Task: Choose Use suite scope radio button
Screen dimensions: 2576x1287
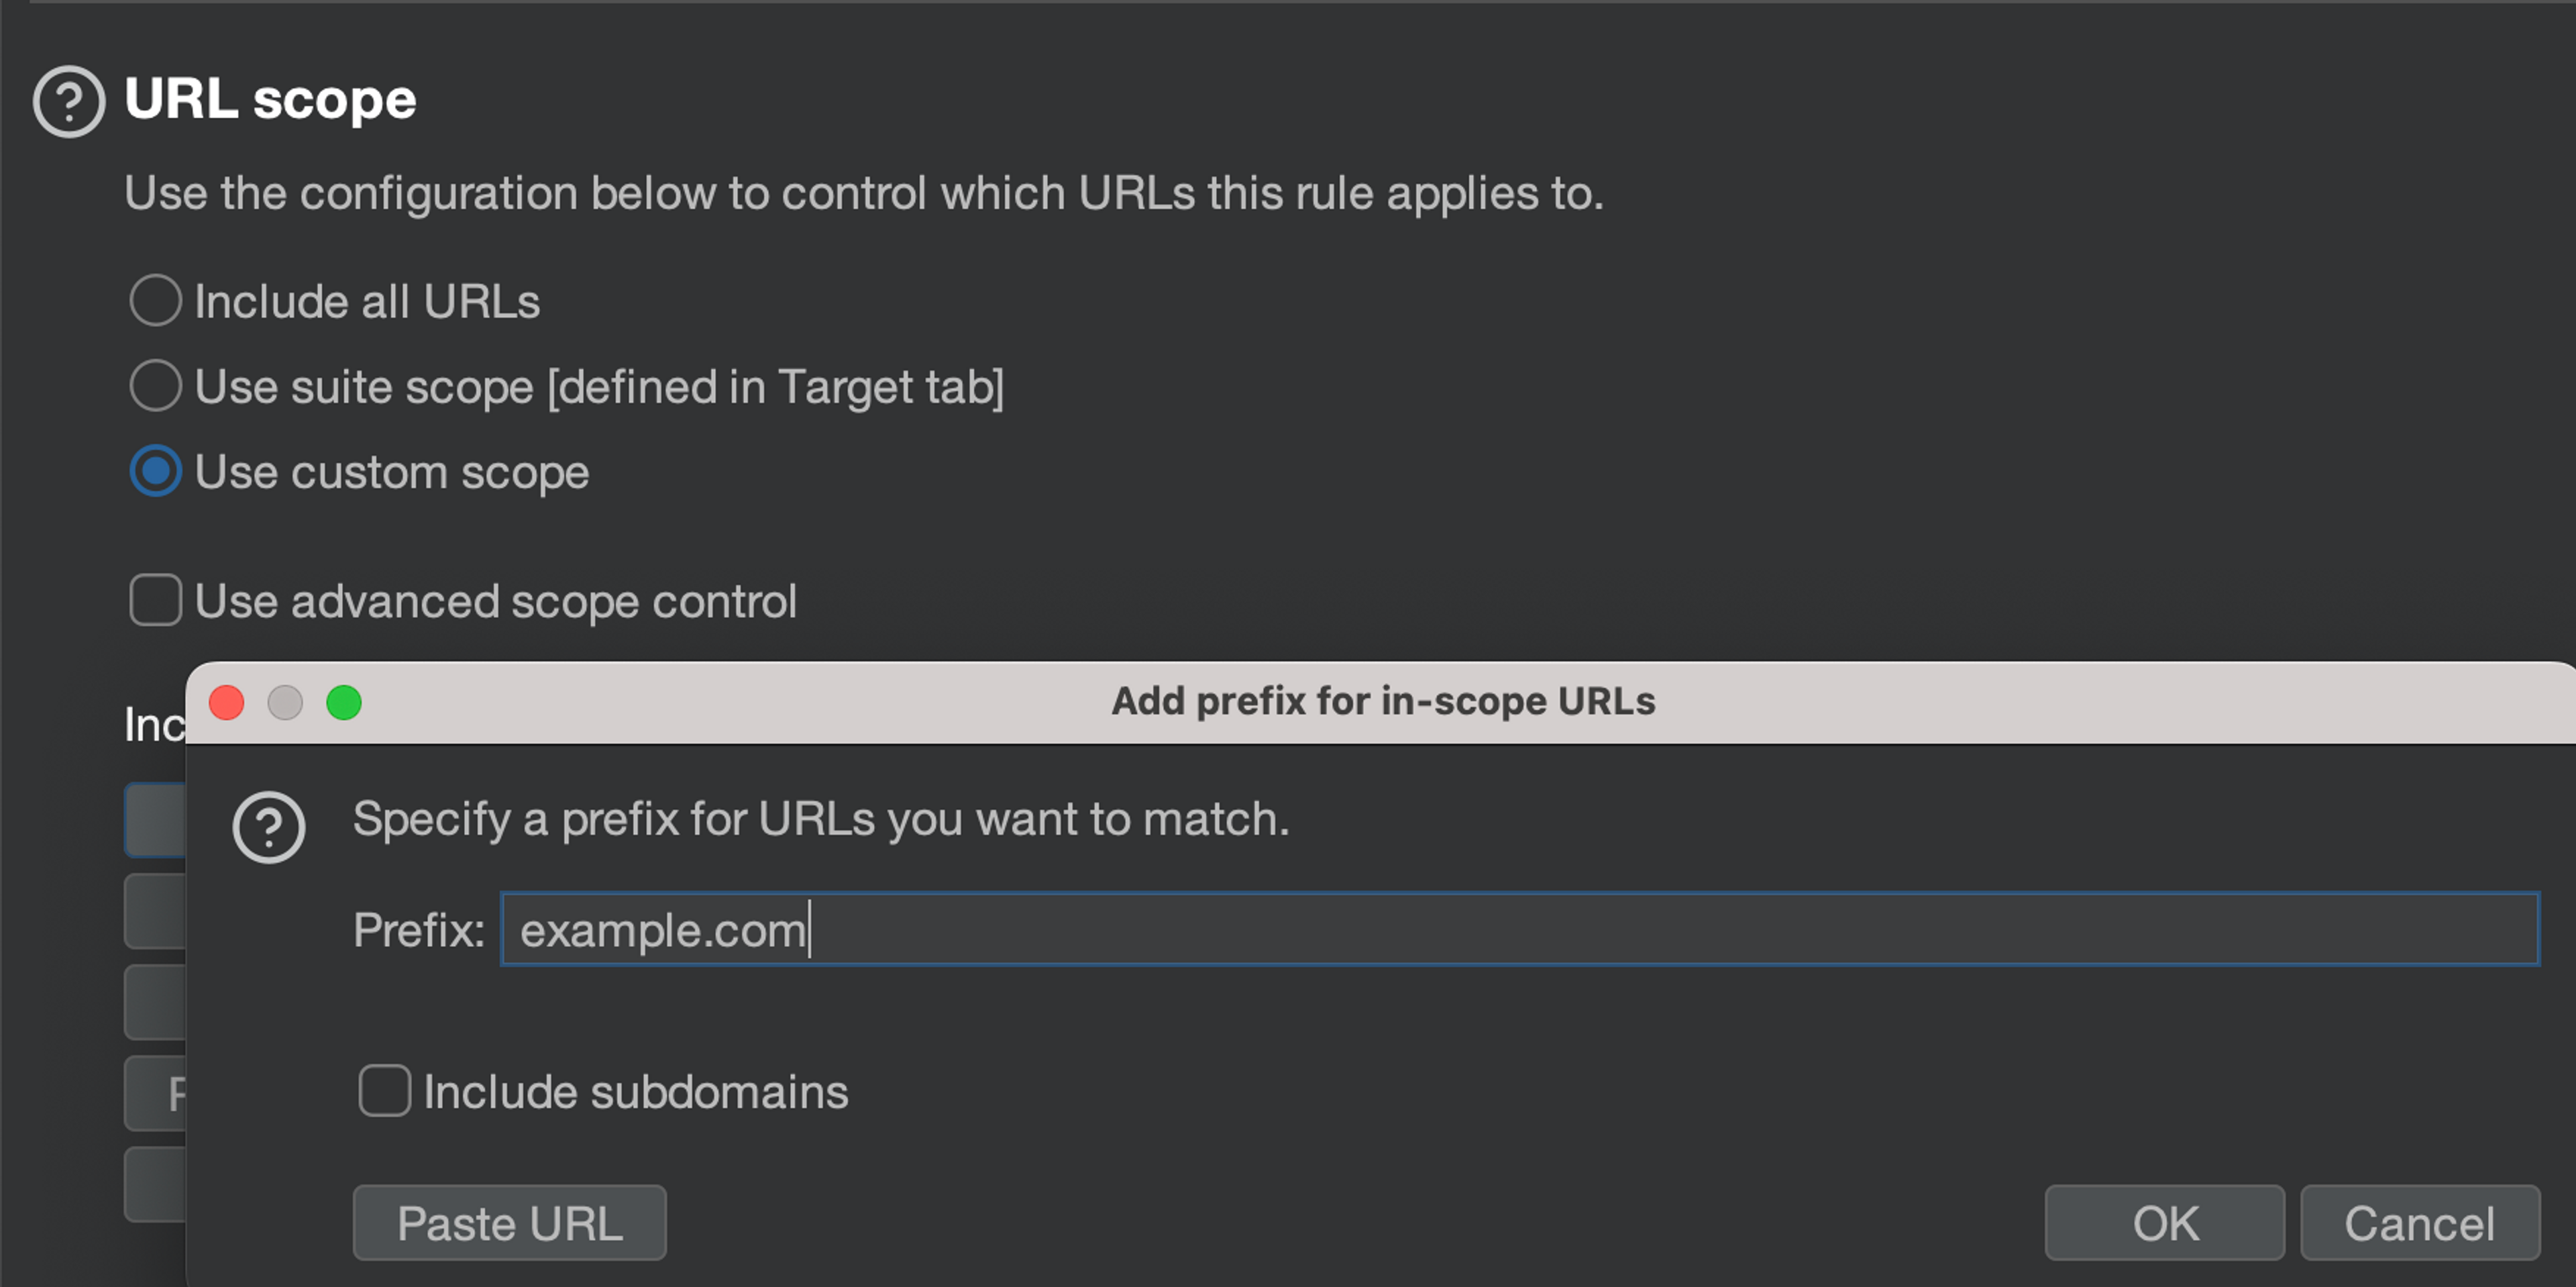Action: (x=156, y=386)
